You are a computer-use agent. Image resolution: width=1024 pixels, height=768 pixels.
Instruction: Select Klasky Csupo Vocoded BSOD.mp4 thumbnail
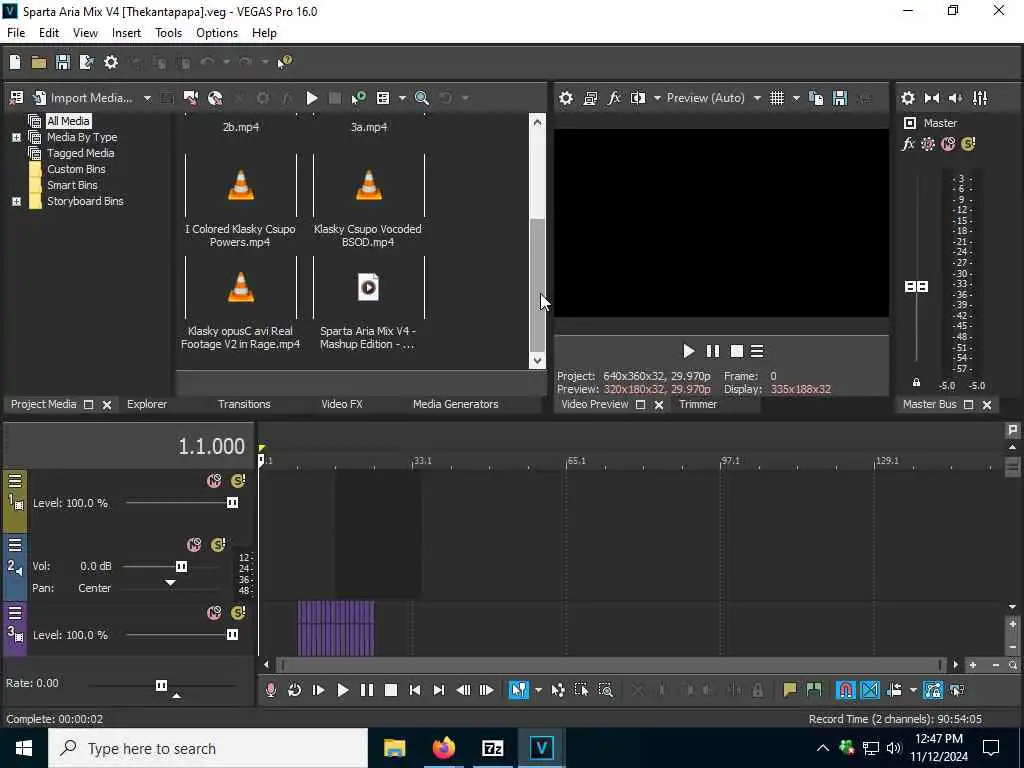point(368,185)
